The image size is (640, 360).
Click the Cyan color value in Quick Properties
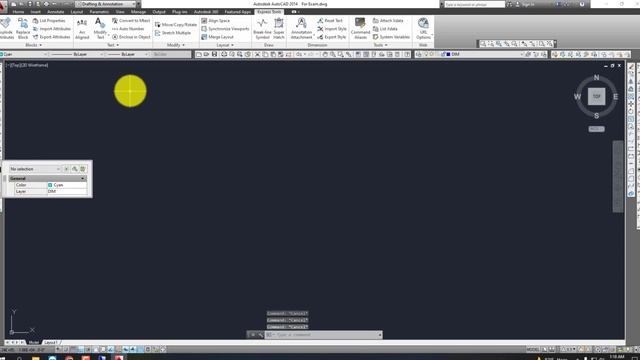point(67,185)
